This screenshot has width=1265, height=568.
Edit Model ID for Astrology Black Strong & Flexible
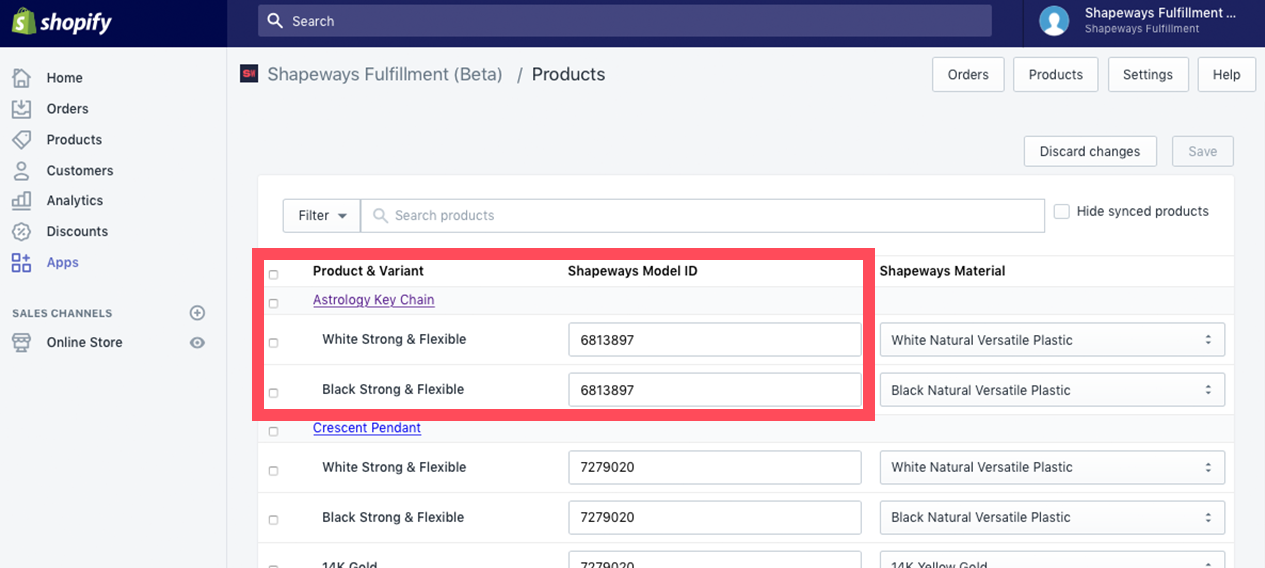click(x=715, y=390)
